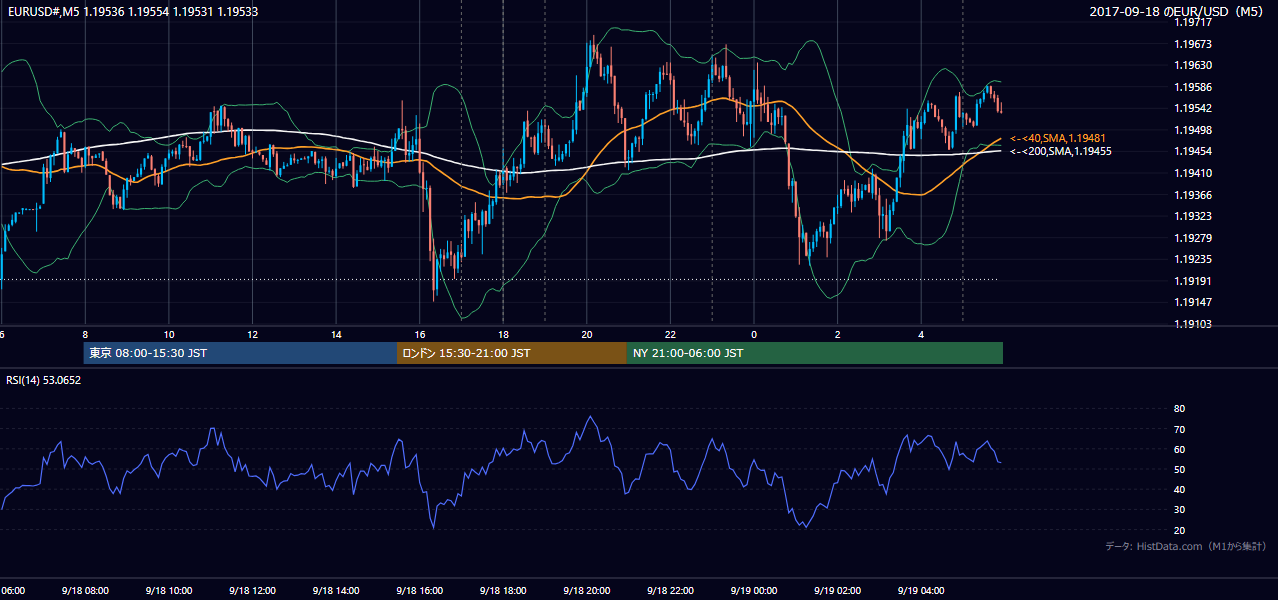Click hour label 8 on chart time axis
Viewport: 1278px width, 600px height.
[x=85, y=334]
